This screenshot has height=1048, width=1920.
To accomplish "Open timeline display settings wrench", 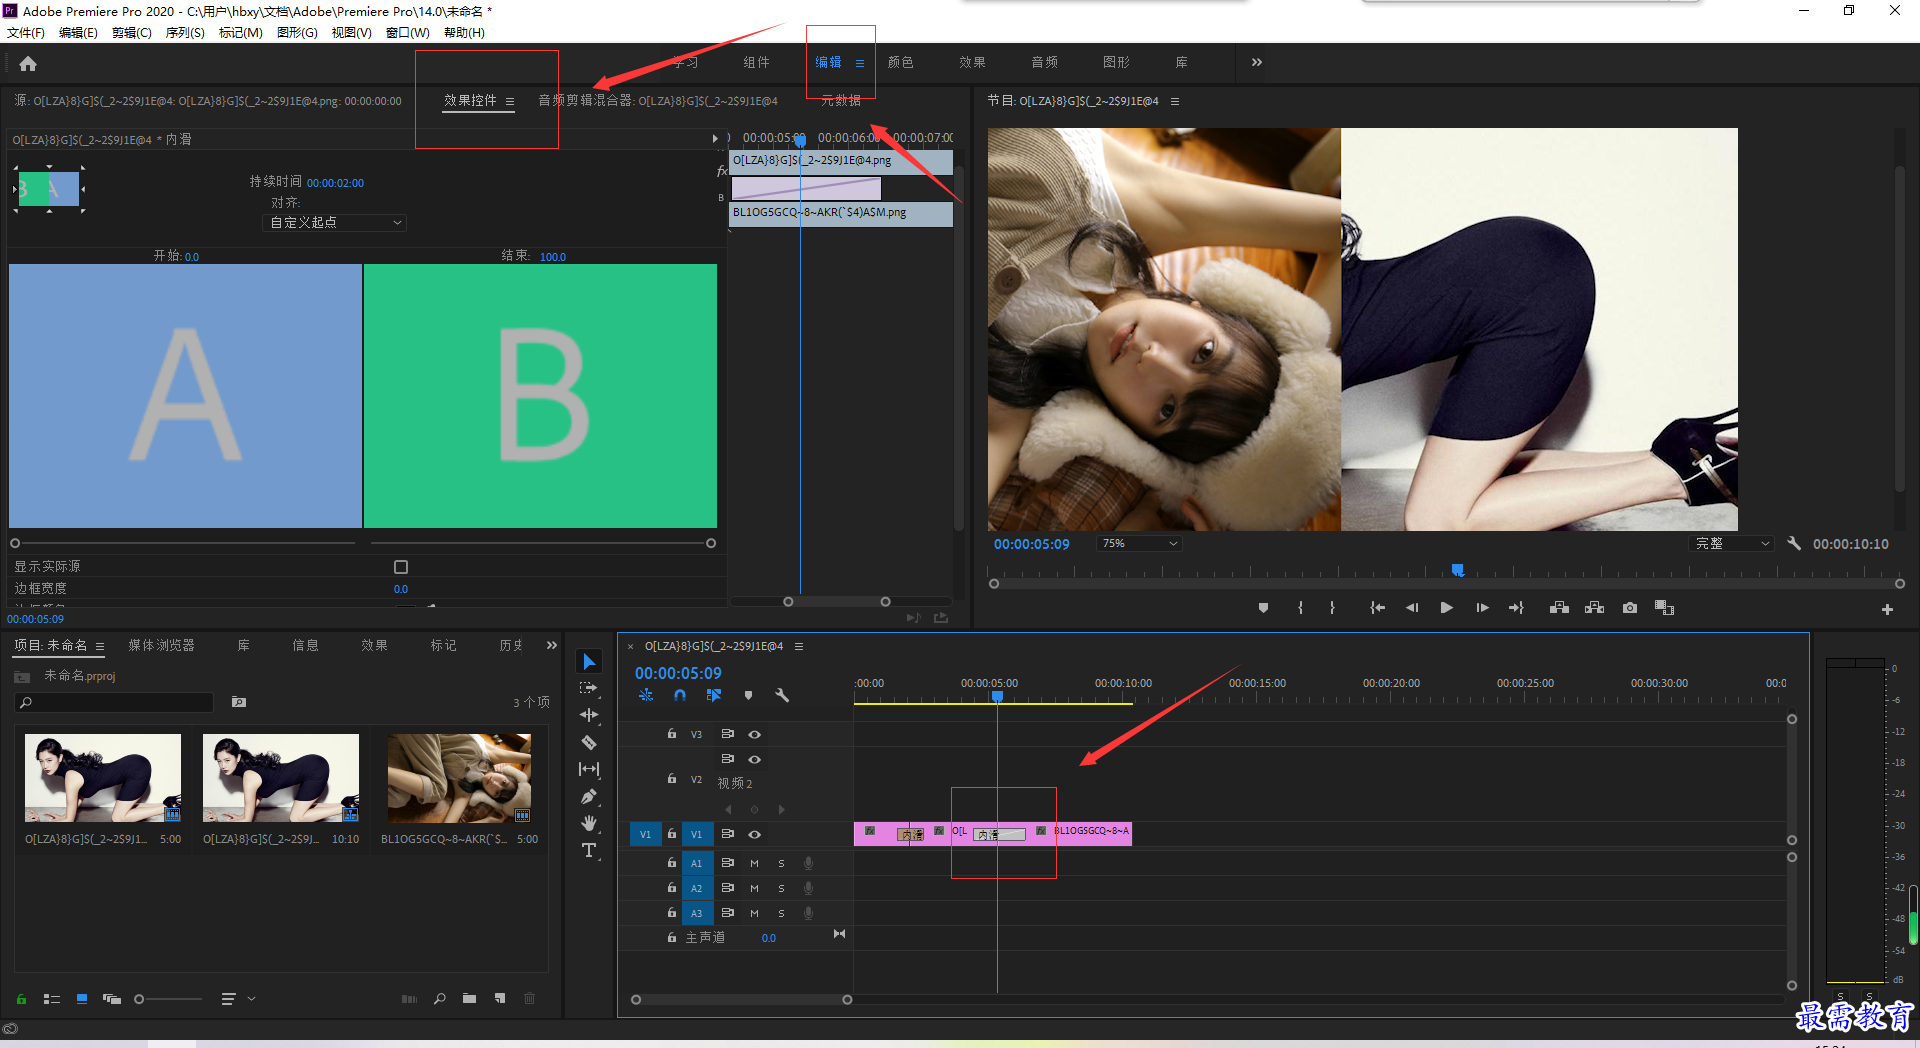I will tap(782, 695).
